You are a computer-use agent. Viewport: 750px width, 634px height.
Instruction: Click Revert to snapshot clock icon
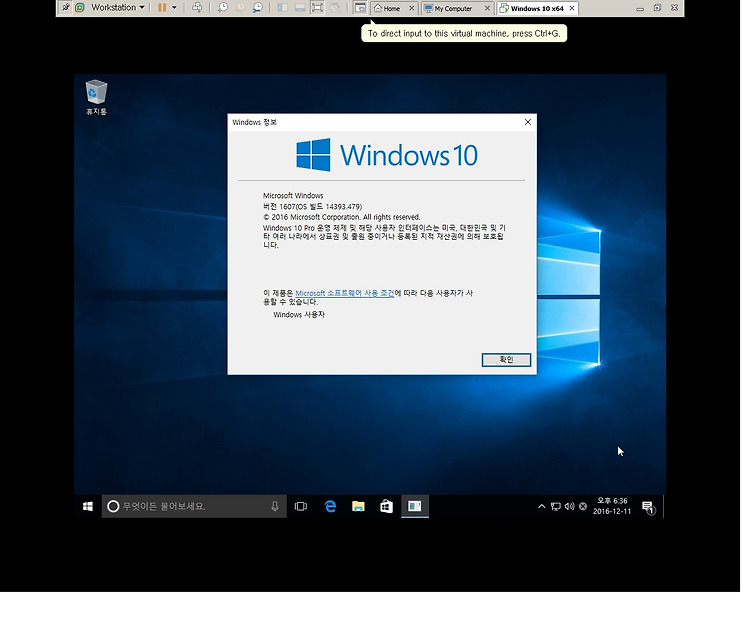pos(240,8)
